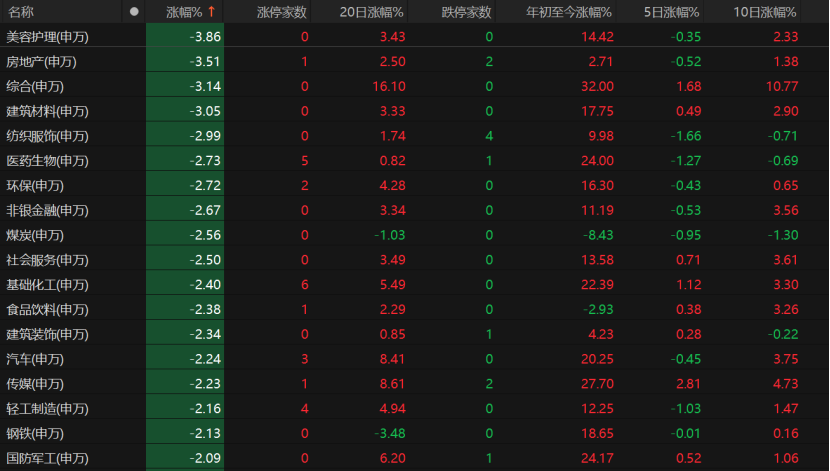Select the 社会服务(申万) row name
The height and width of the screenshot is (471, 830).
pos(47,260)
